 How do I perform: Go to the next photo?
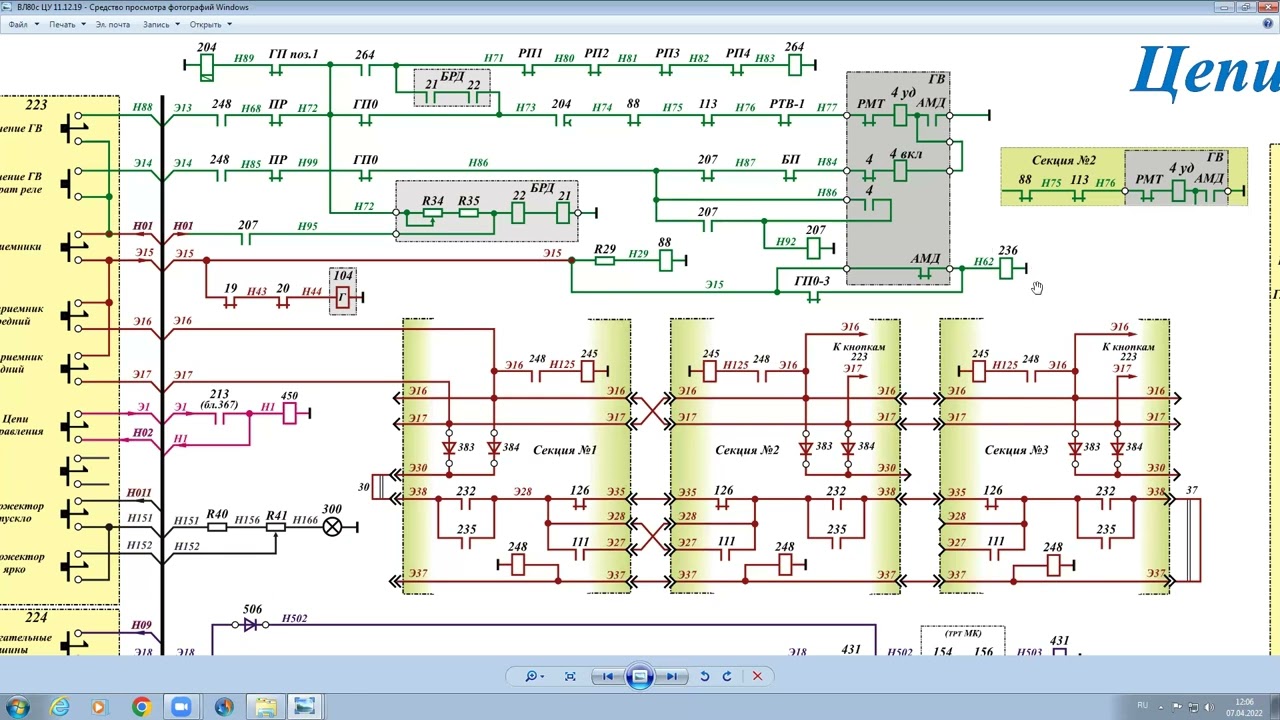pyautogui.click(x=672, y=677)
